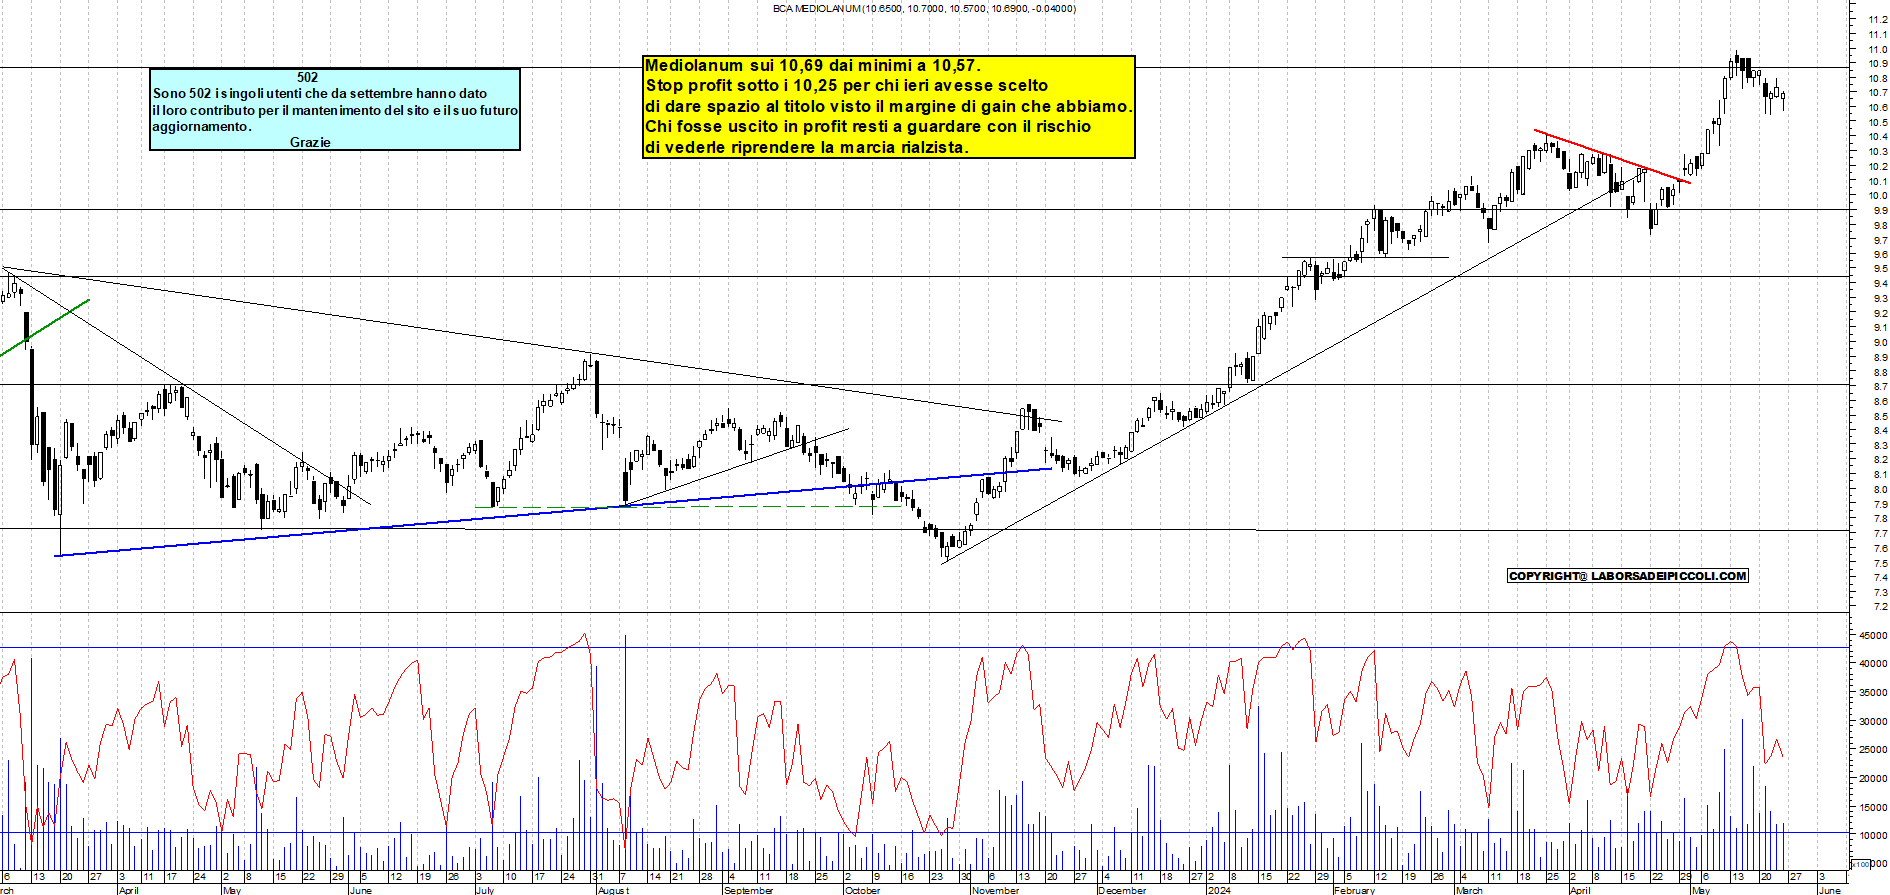Click the 9.5 price axis label
This screenshot has width=1890, height=895.
click(x=1880, y=269)
